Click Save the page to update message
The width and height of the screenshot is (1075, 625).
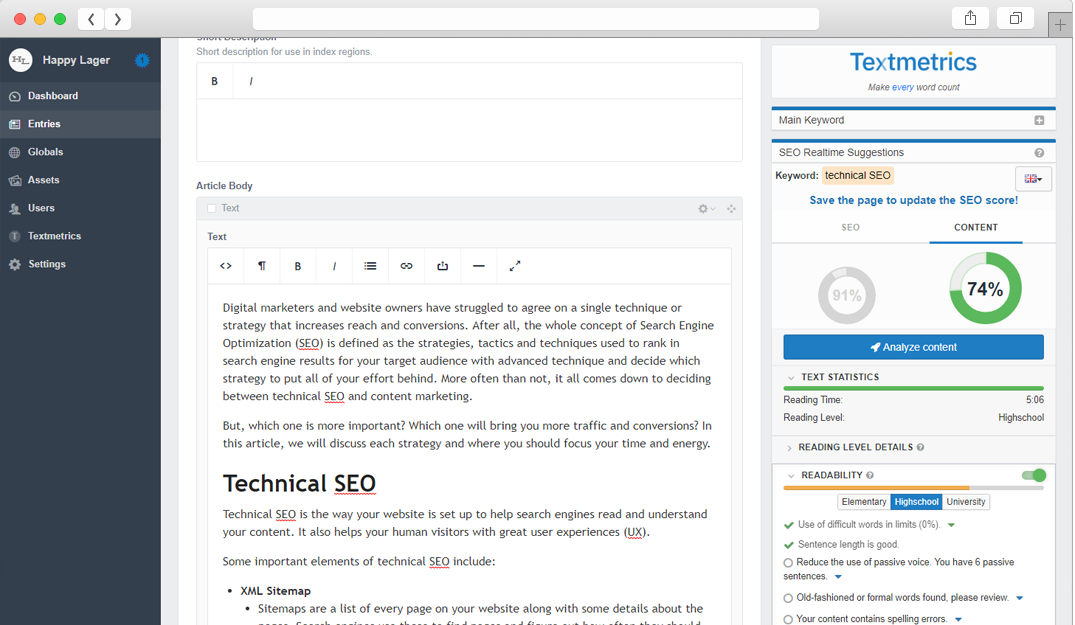coord(913,200)
